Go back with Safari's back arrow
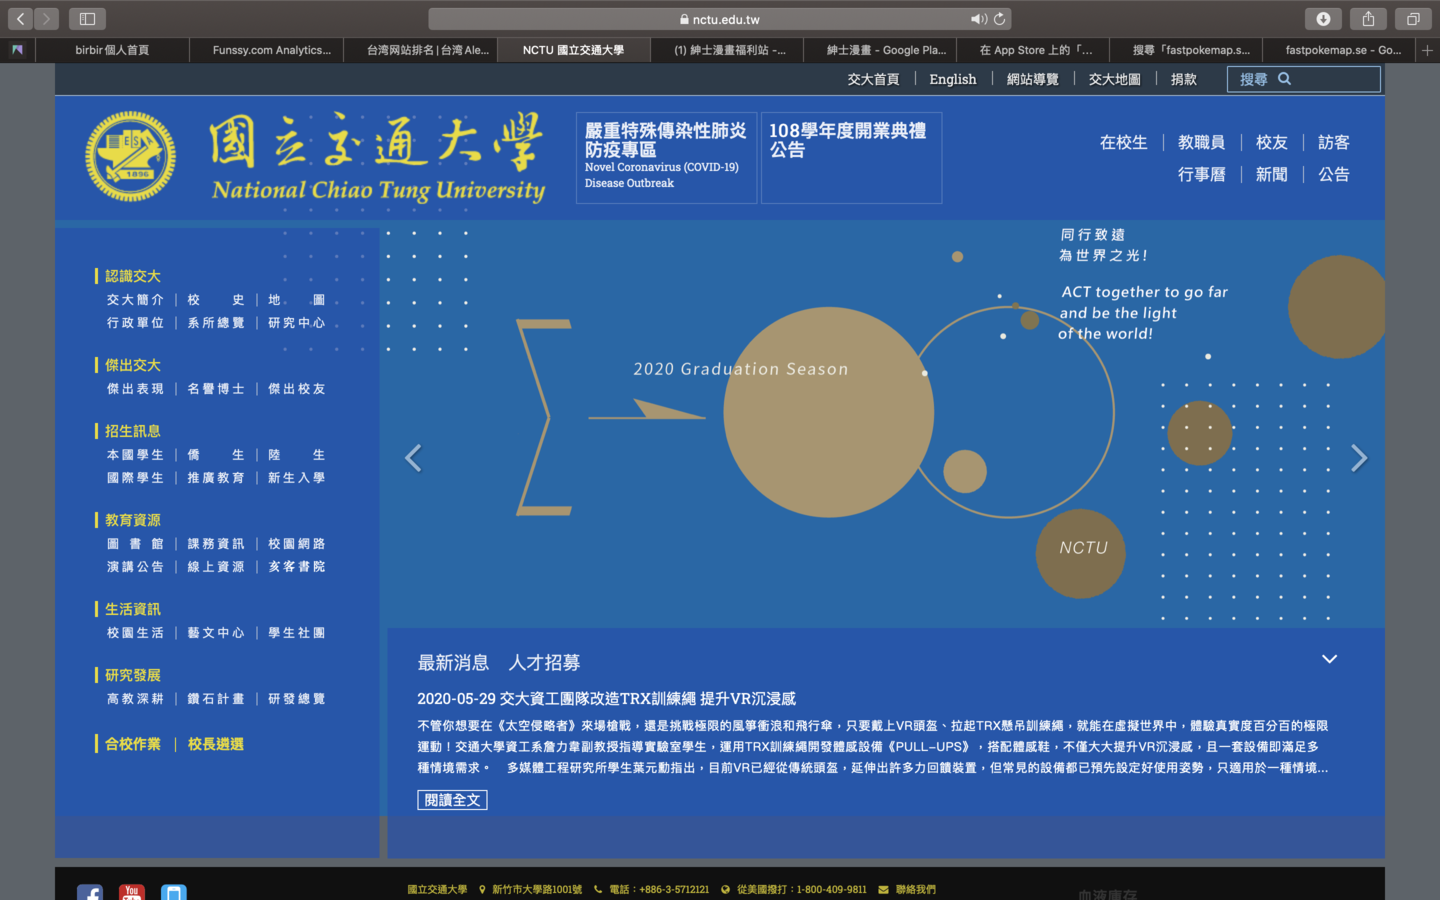The width and height of the screenshot is (1440, 900). click(x=21, y=19)
